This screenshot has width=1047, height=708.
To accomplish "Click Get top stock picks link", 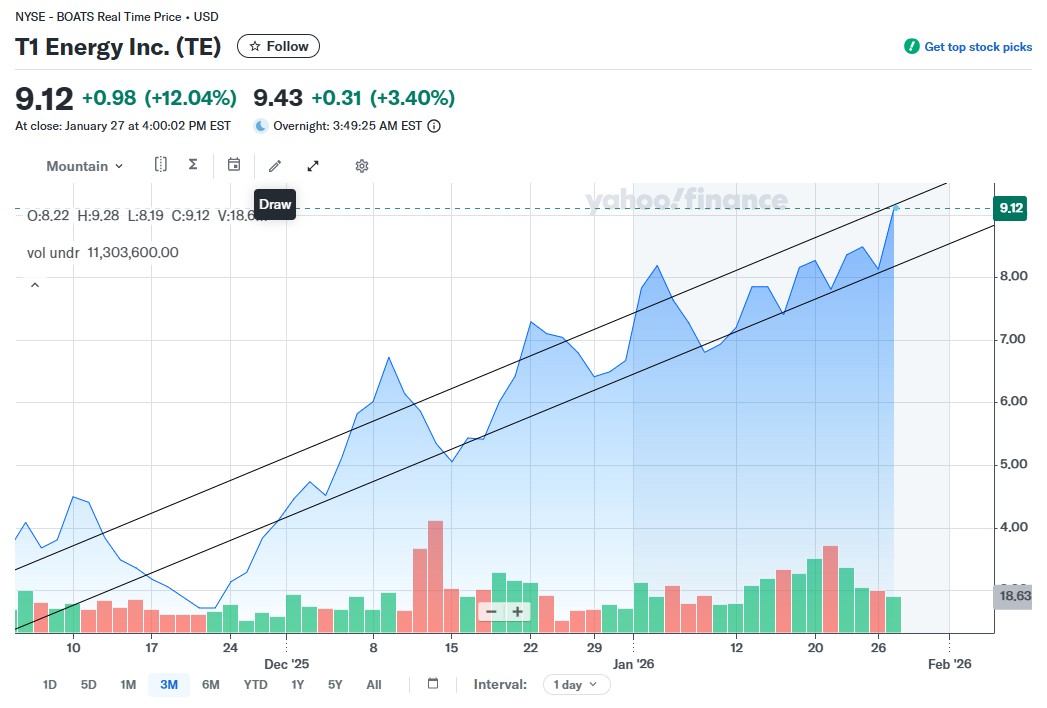I will tap(968, 47).
